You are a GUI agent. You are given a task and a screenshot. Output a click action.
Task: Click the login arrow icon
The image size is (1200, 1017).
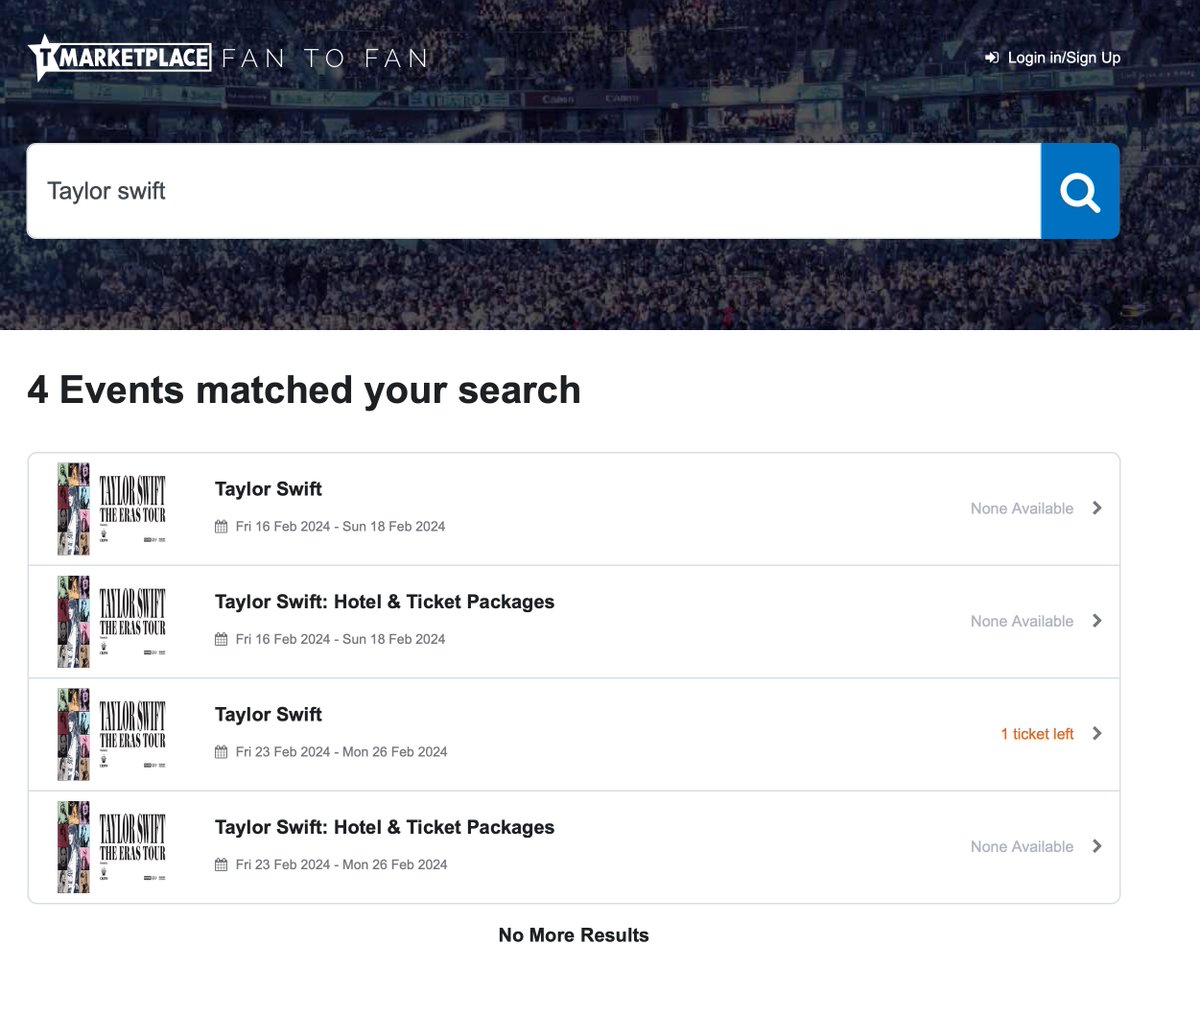(x=992, y=58)
